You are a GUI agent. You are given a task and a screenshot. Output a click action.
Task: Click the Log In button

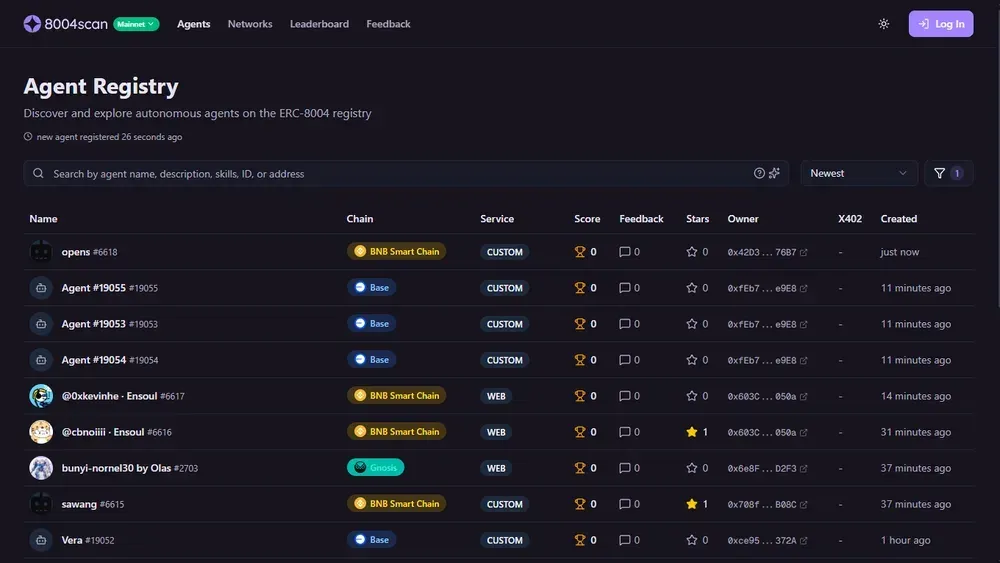941,24
